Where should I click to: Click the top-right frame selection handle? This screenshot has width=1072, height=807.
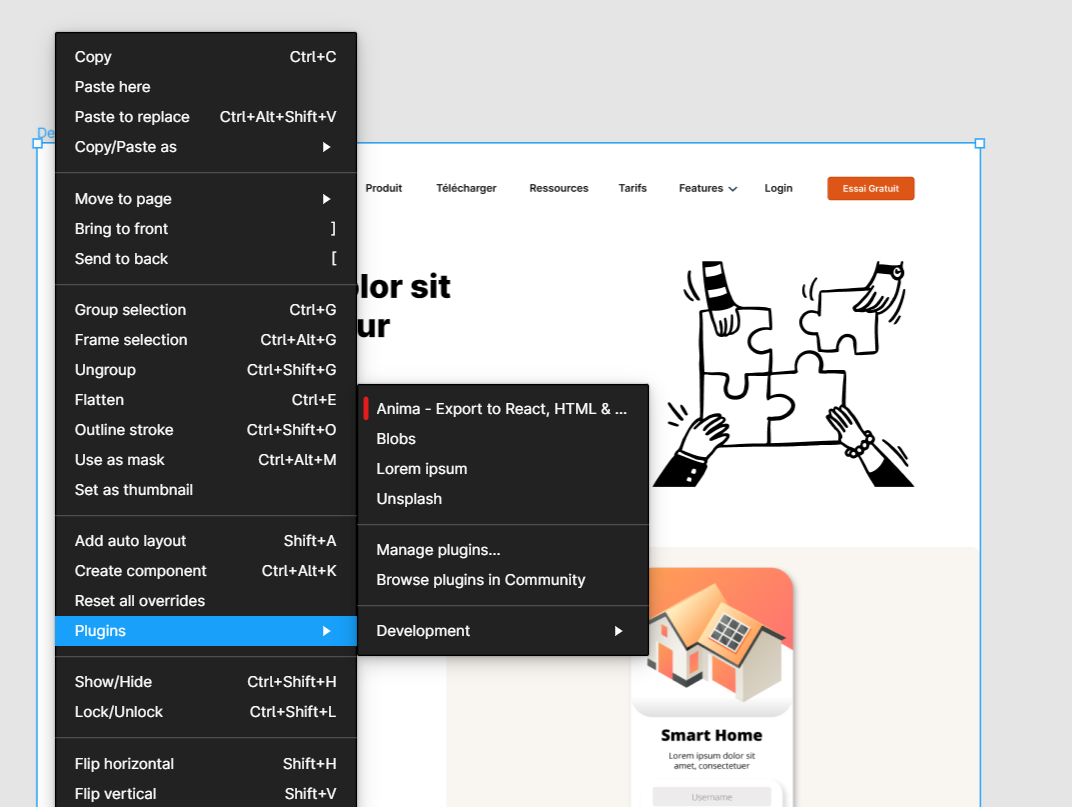point(980,144)
